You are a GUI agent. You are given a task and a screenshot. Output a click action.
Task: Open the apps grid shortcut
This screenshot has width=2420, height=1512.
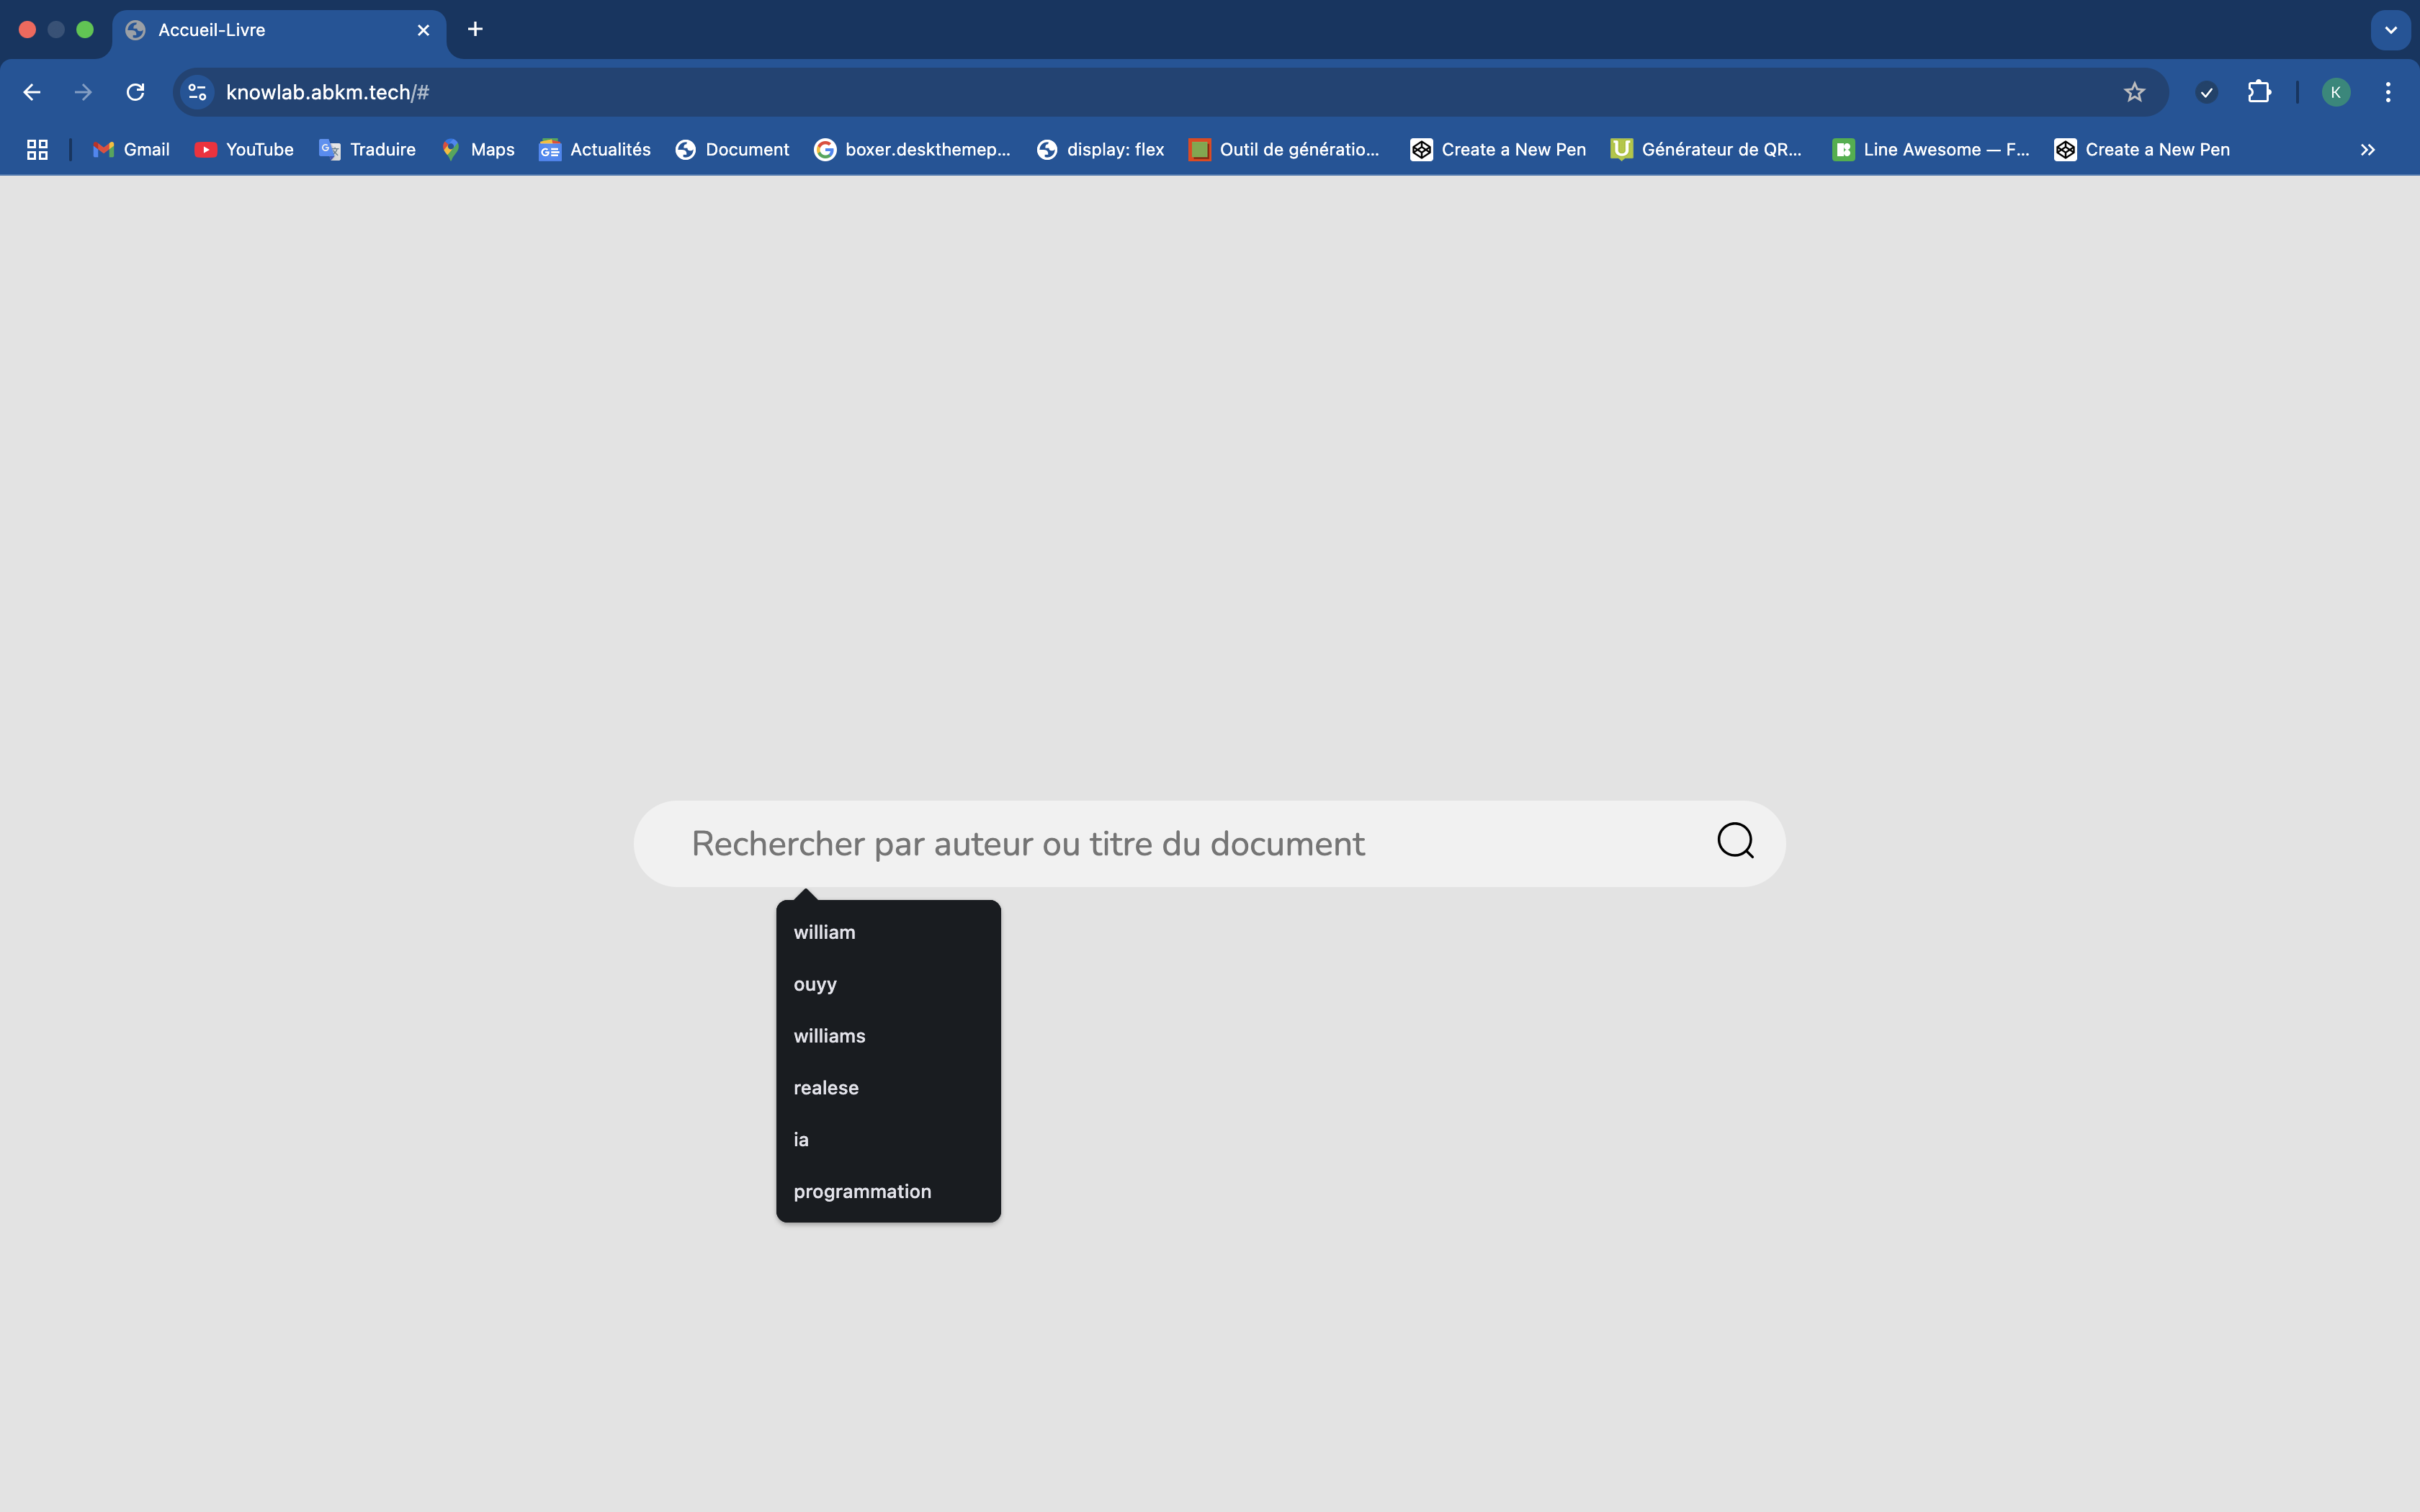coord(37,150)
